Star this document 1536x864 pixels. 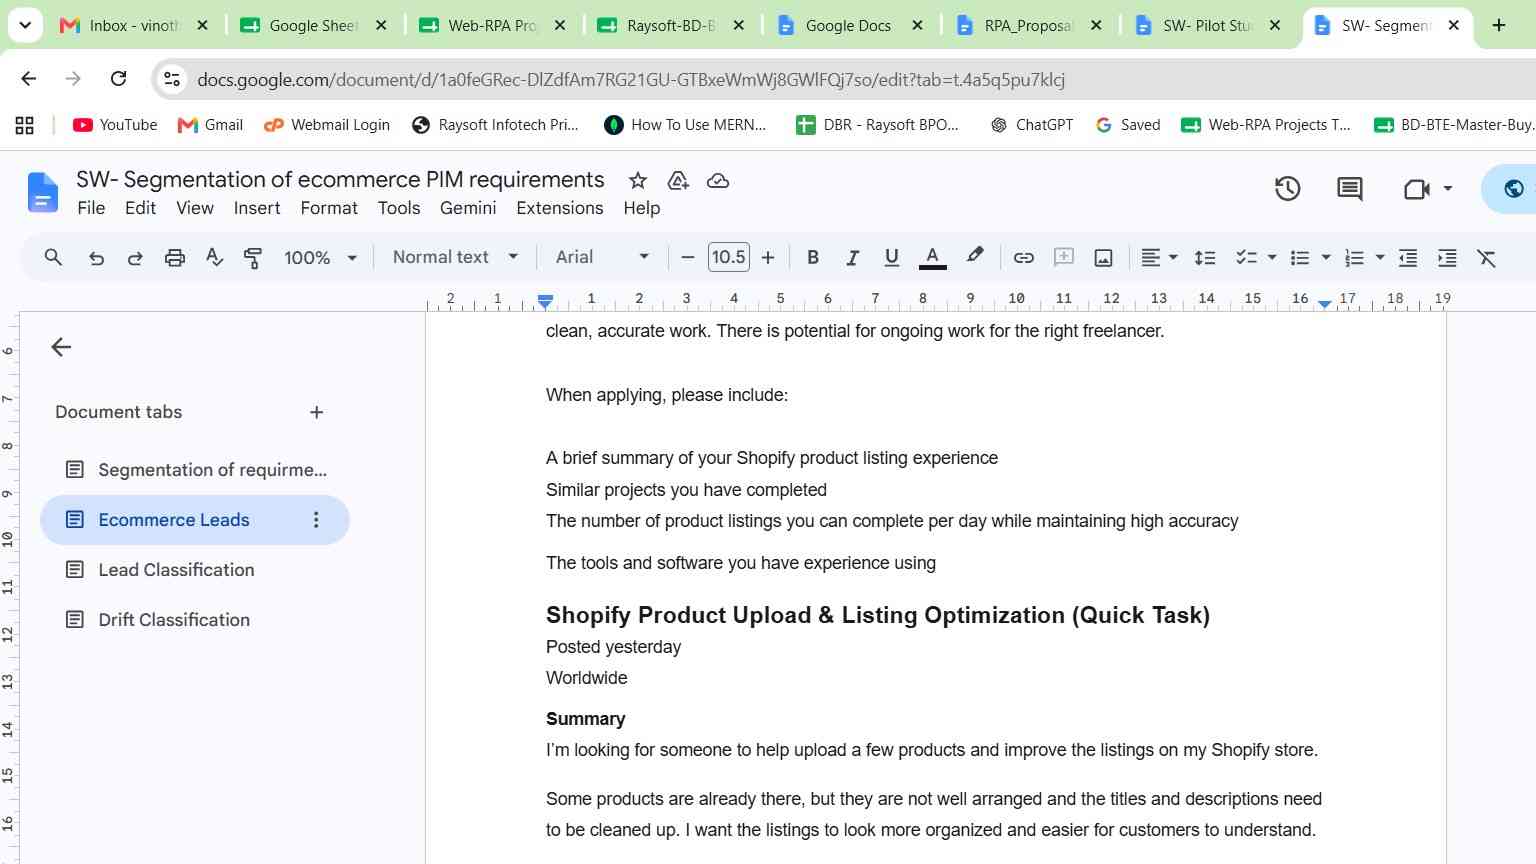point(637,181)
